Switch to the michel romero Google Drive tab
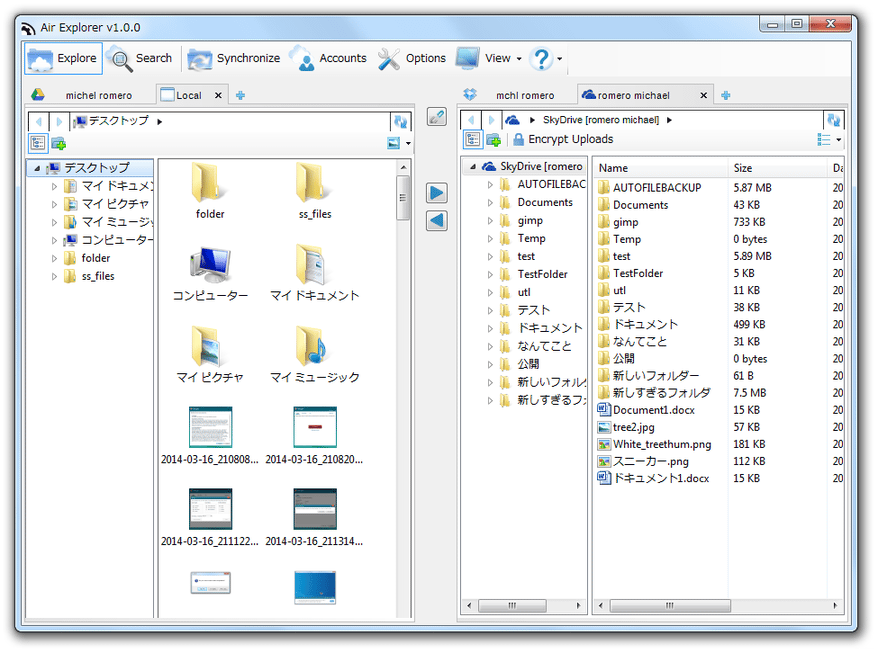The width and height of the screenshot is (878, 653). click(x=90, y=95)
